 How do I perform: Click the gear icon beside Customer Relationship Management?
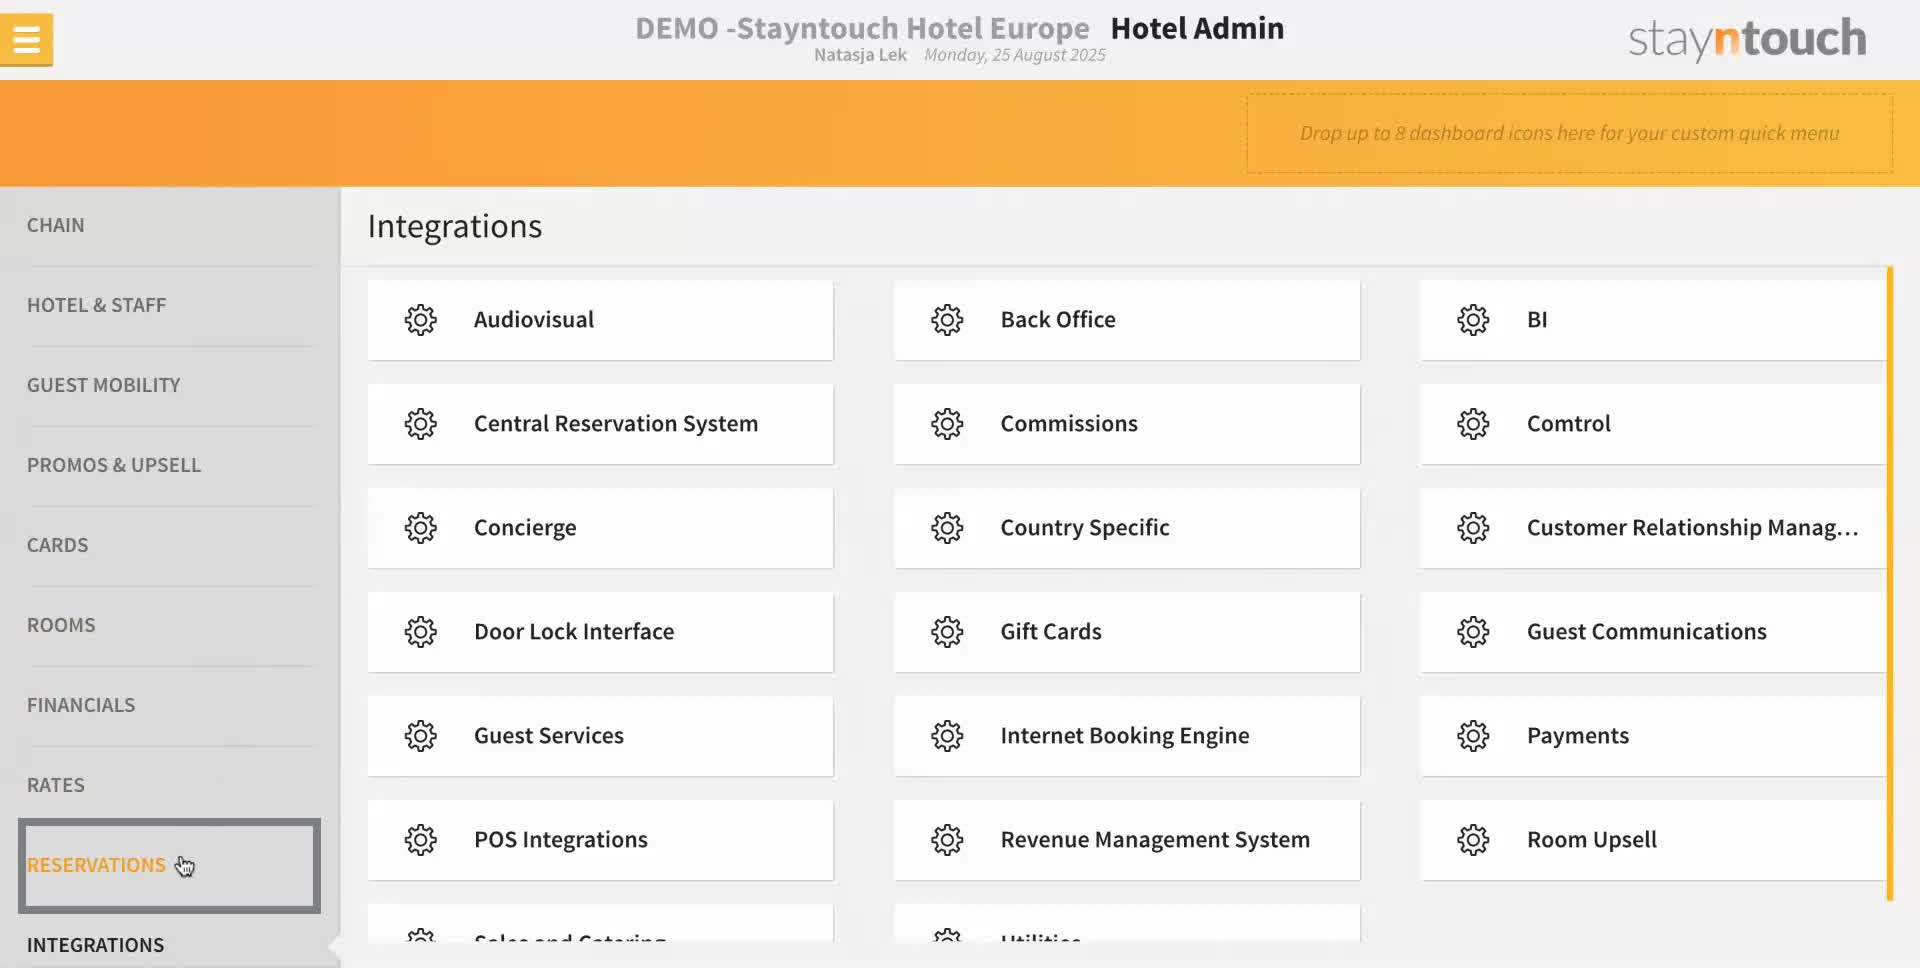[x=1473, y=528]
